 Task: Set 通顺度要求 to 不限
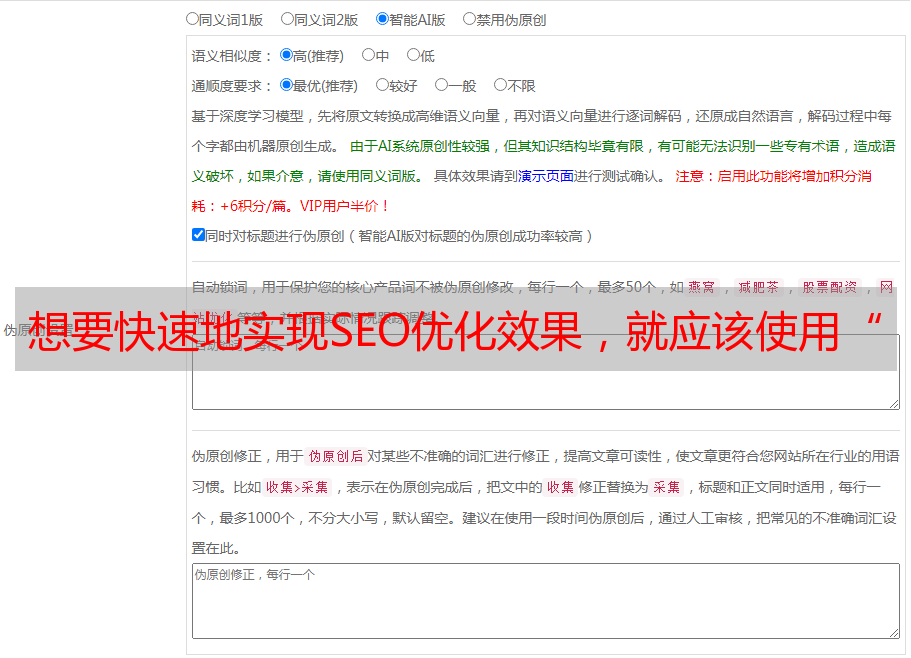point(500,85)
